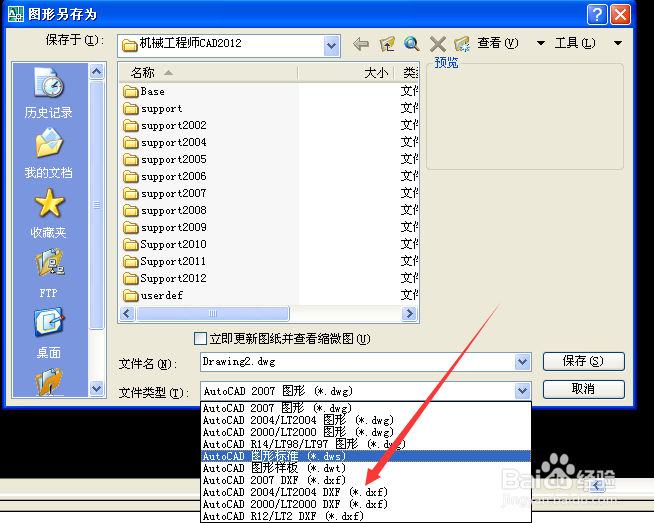Choose AutoCAD 2000/LT2000 DXF option

[366, 505]
